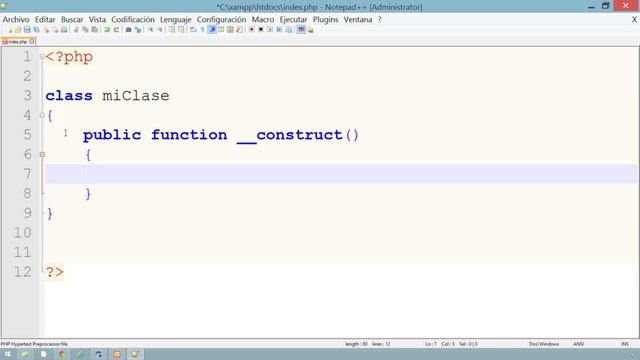Image resolution: width=640 pixels, height=360 pixels.
Task: Click the Dos\Windows line ending status
Action: pos(544,344)
